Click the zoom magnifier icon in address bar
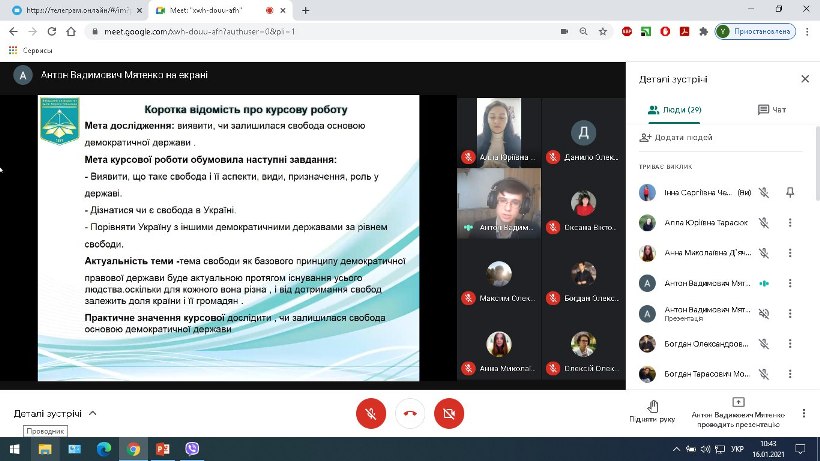Viewport: 820px width, 461px height. (584, 31)
